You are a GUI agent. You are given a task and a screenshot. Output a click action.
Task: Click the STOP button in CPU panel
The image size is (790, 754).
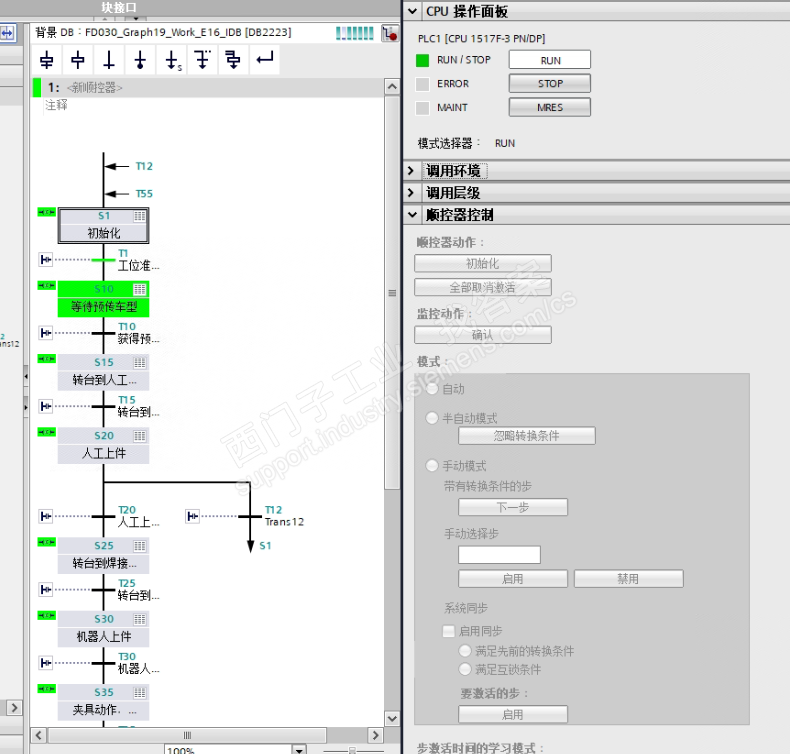550,84
